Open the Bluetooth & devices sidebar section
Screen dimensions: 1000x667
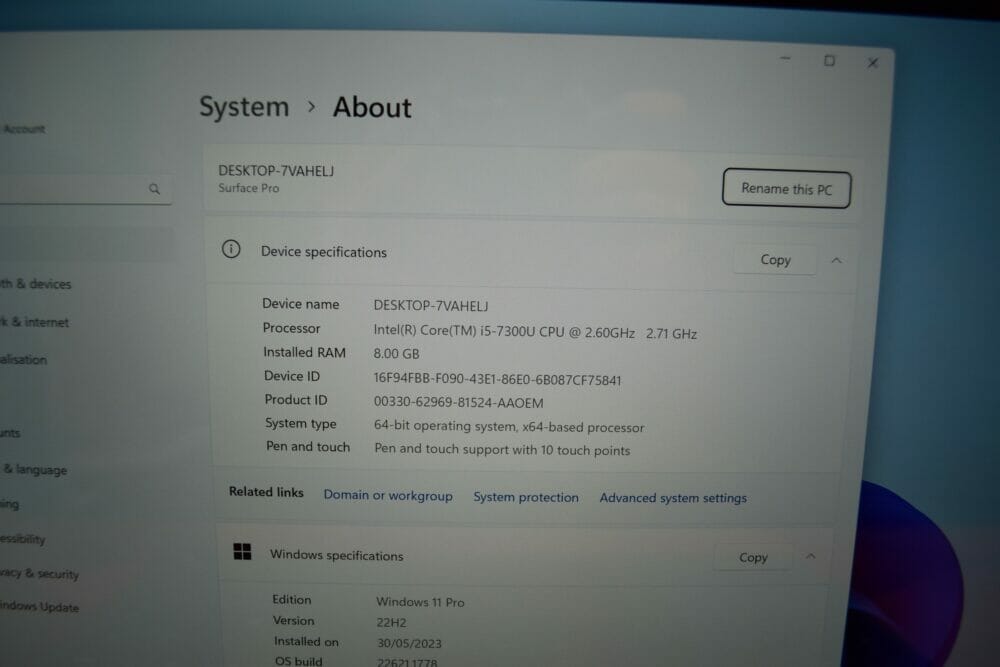(x=36, y=284)
